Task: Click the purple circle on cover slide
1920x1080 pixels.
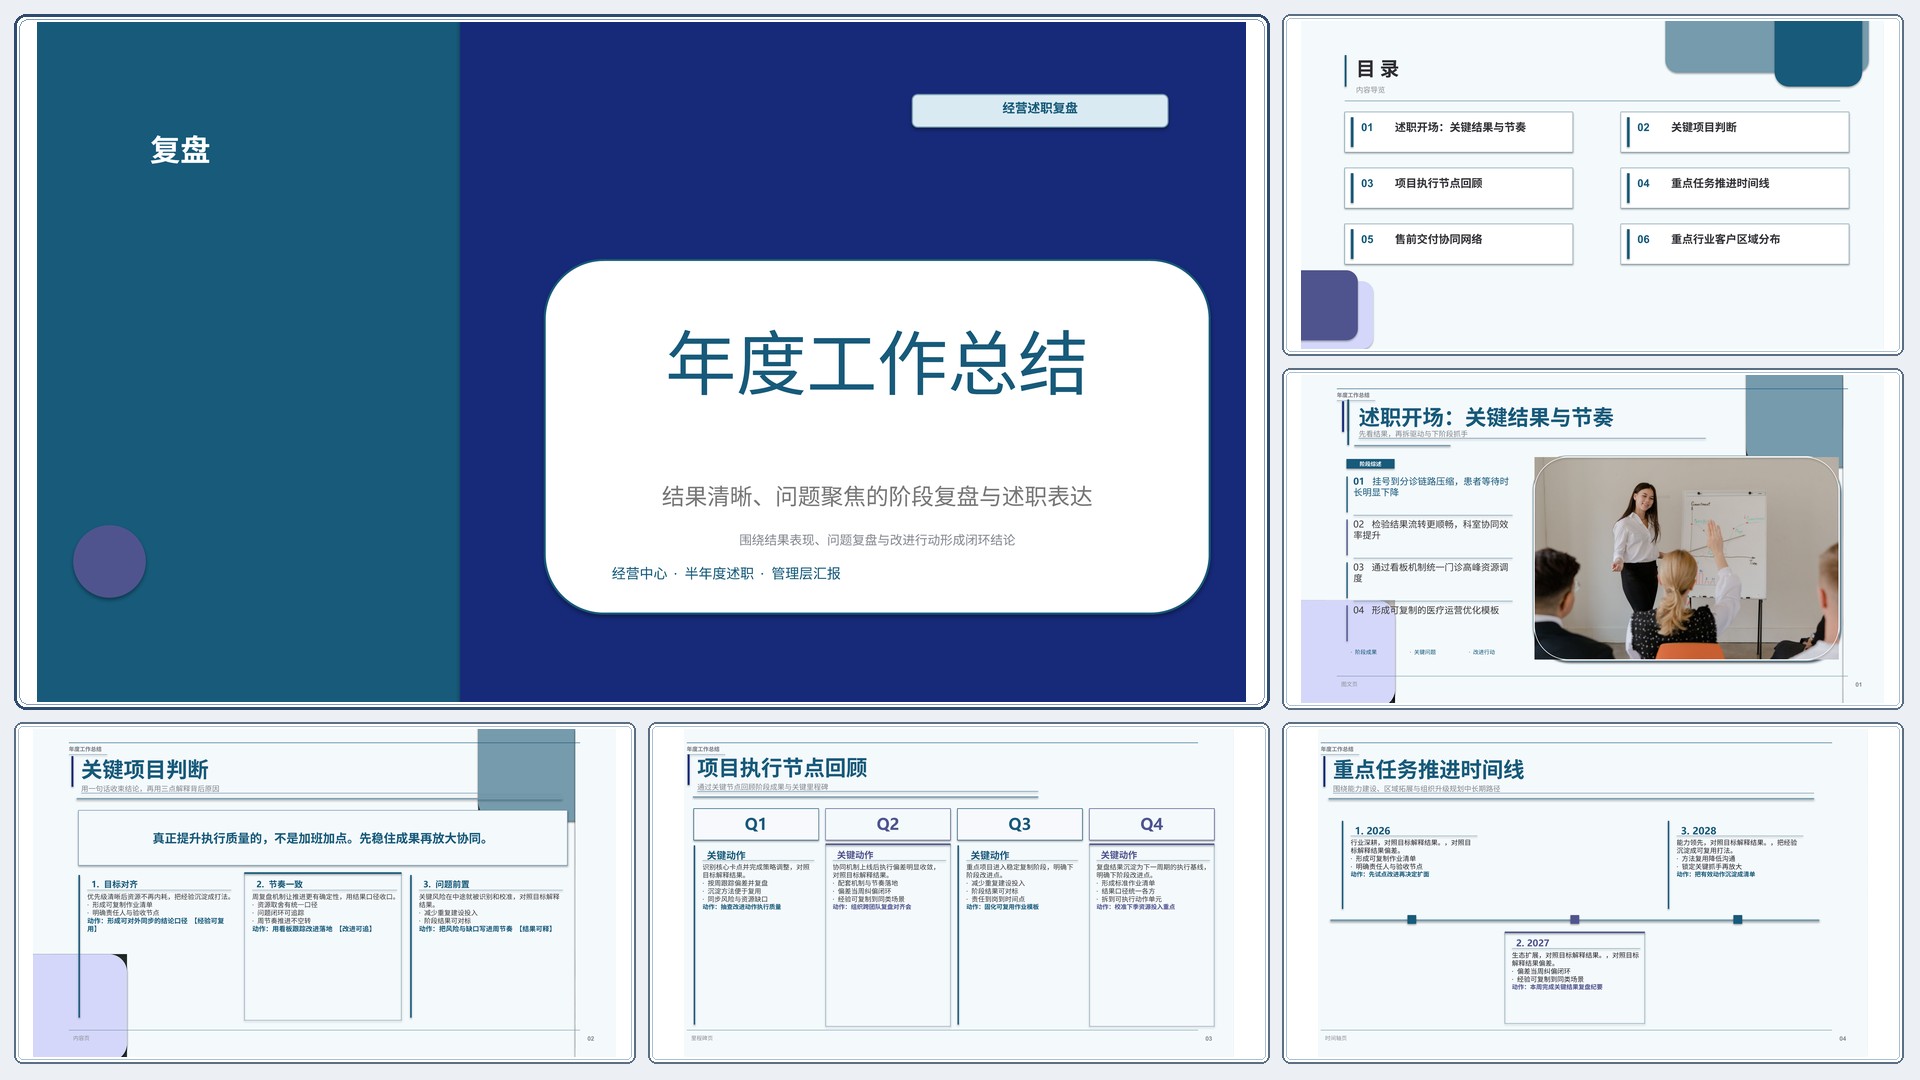Action: (x=110, y=562)
